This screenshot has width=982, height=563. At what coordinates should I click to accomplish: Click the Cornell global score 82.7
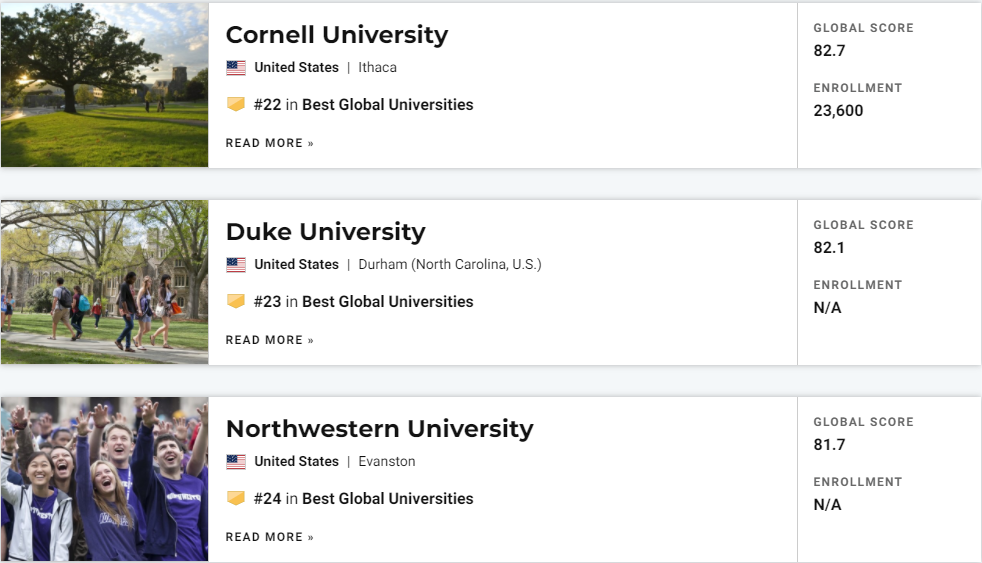[829, 50]
